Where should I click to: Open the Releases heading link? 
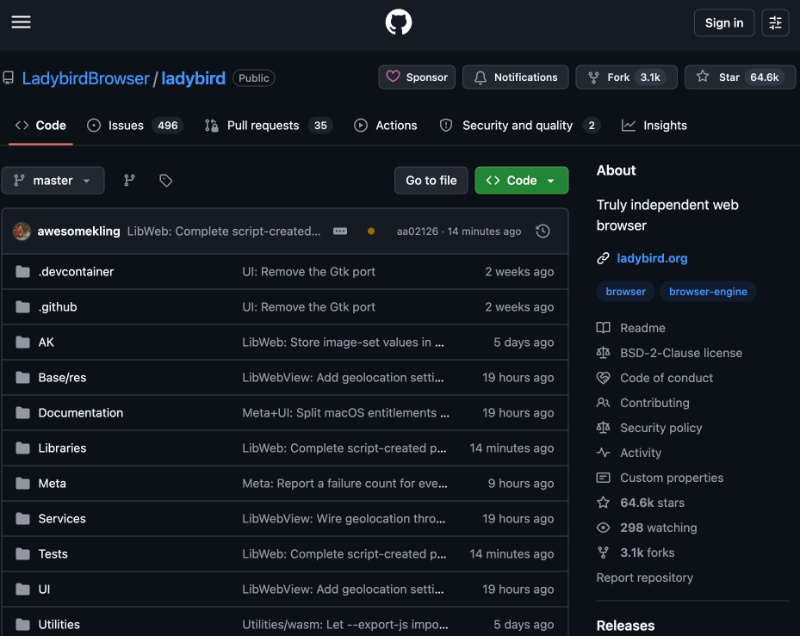pyautogui.click(x=626, y=625)
